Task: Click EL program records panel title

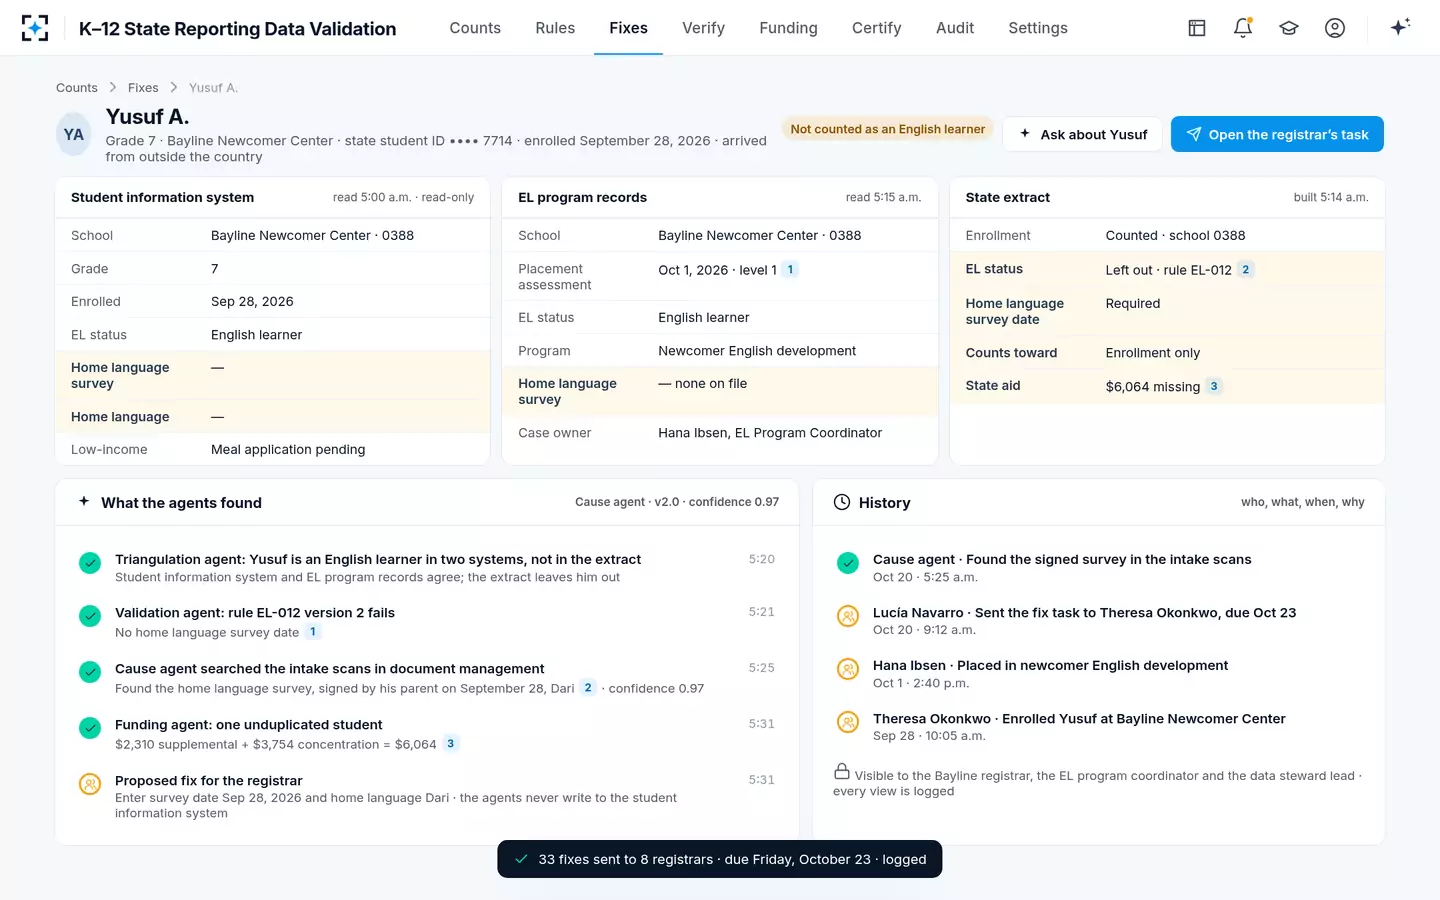Action: 582,198
